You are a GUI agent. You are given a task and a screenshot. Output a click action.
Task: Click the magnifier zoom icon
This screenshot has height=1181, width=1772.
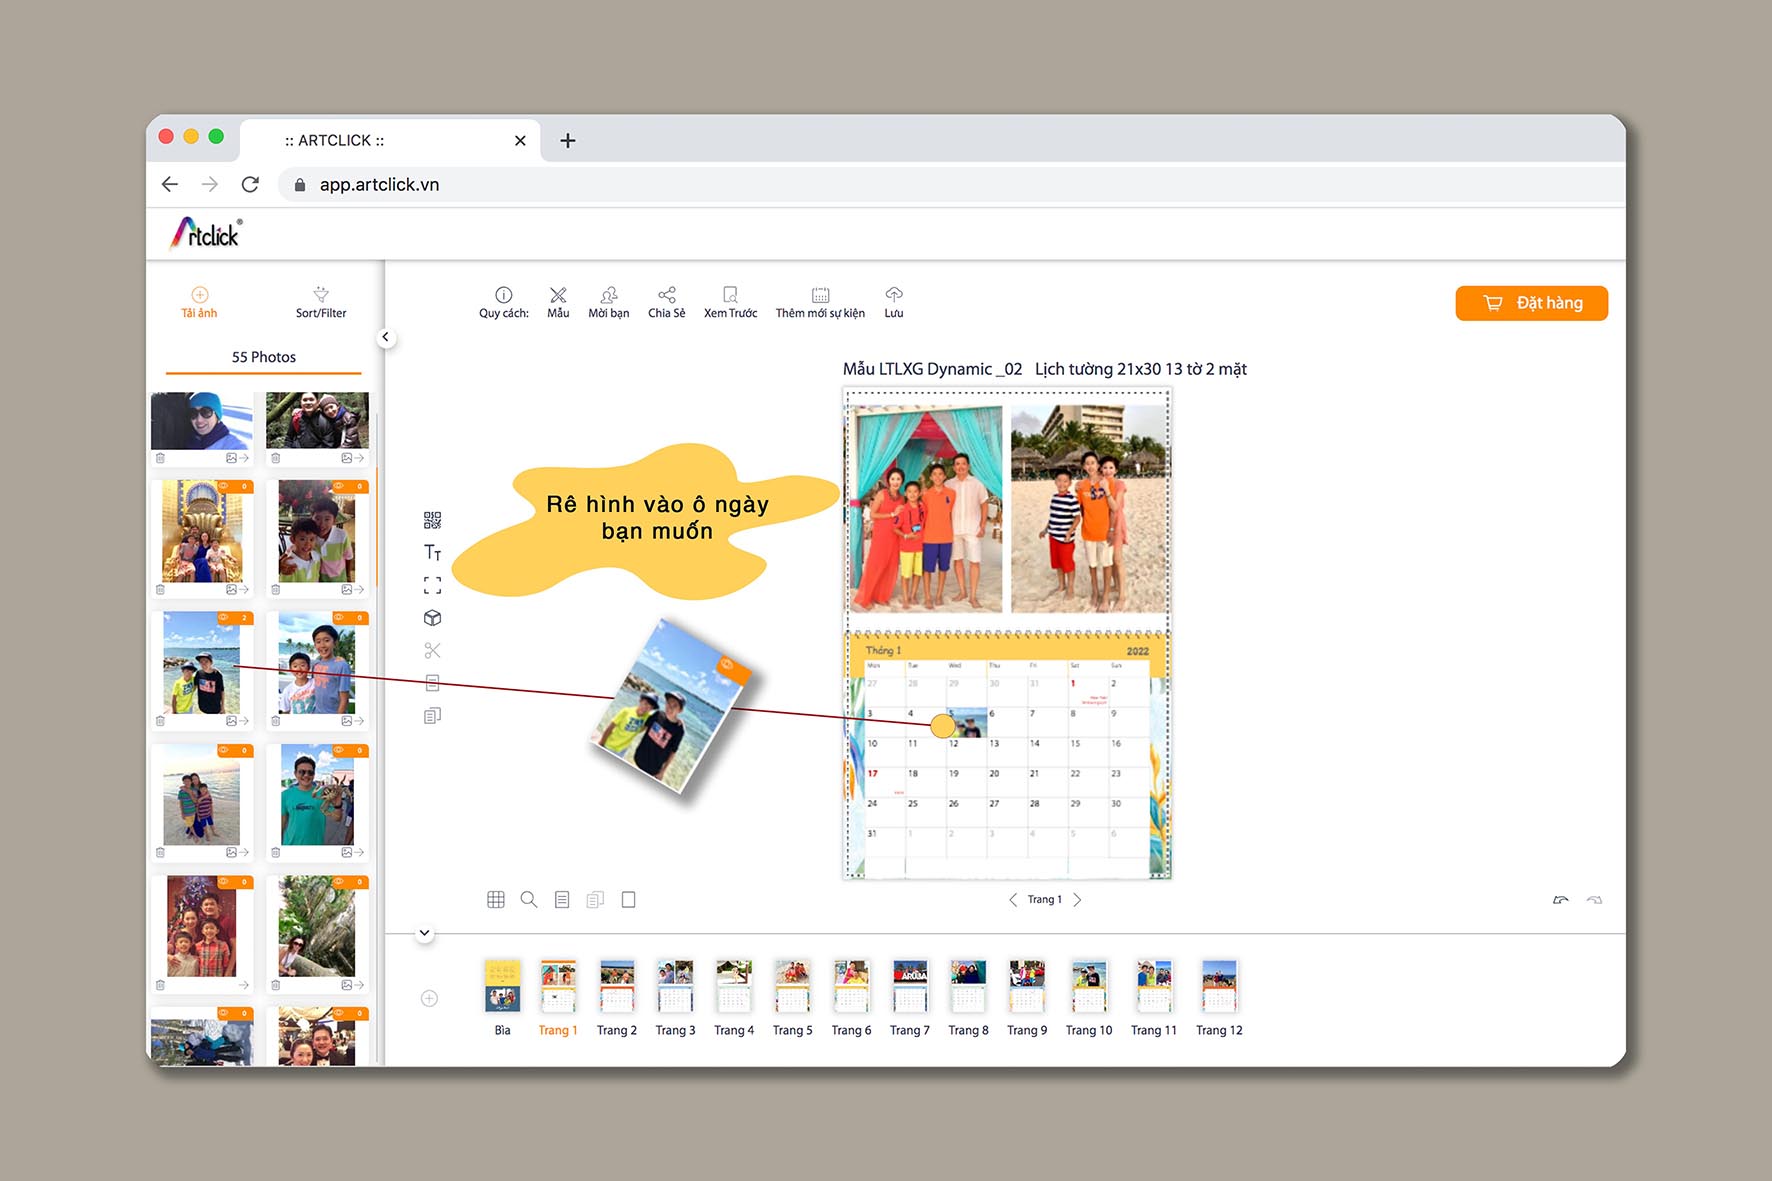point(529,899)
